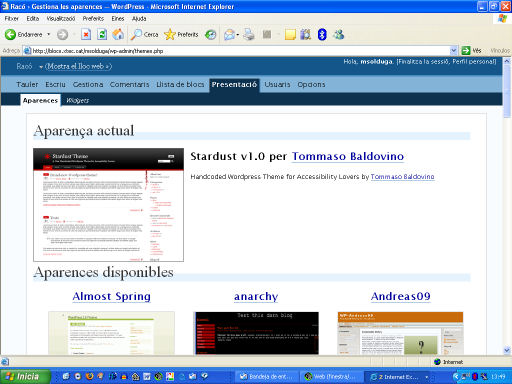Switch to Bandeja de ent... taskbar window

pos(267,377)
